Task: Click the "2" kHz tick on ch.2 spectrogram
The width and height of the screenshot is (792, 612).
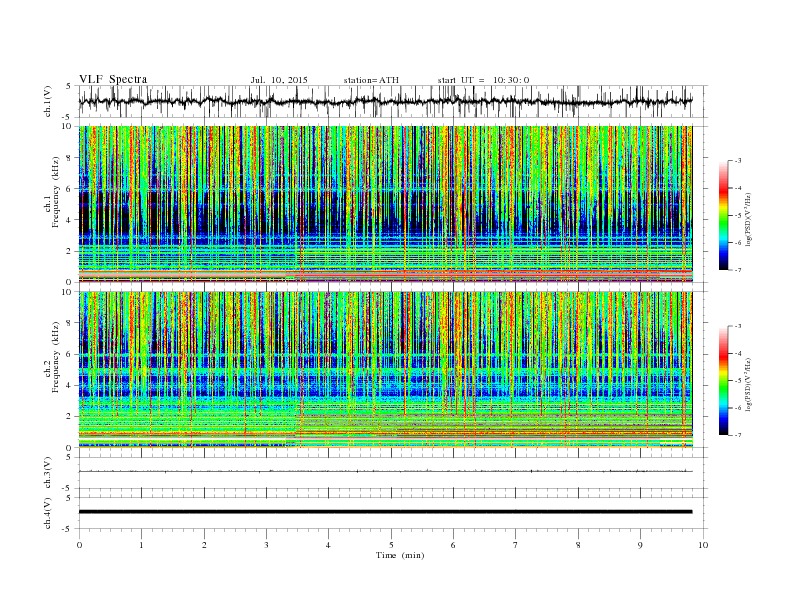Action: point(70,417)
